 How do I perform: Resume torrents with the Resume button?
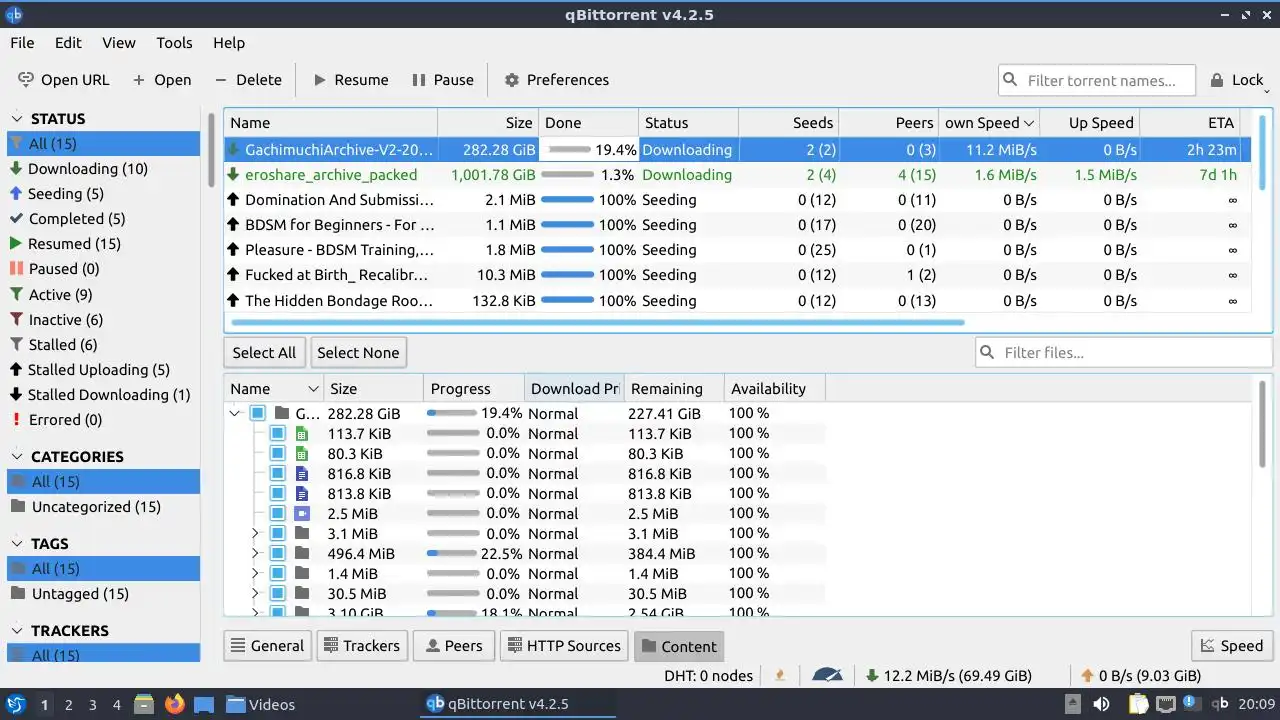(x=350, y=80)
